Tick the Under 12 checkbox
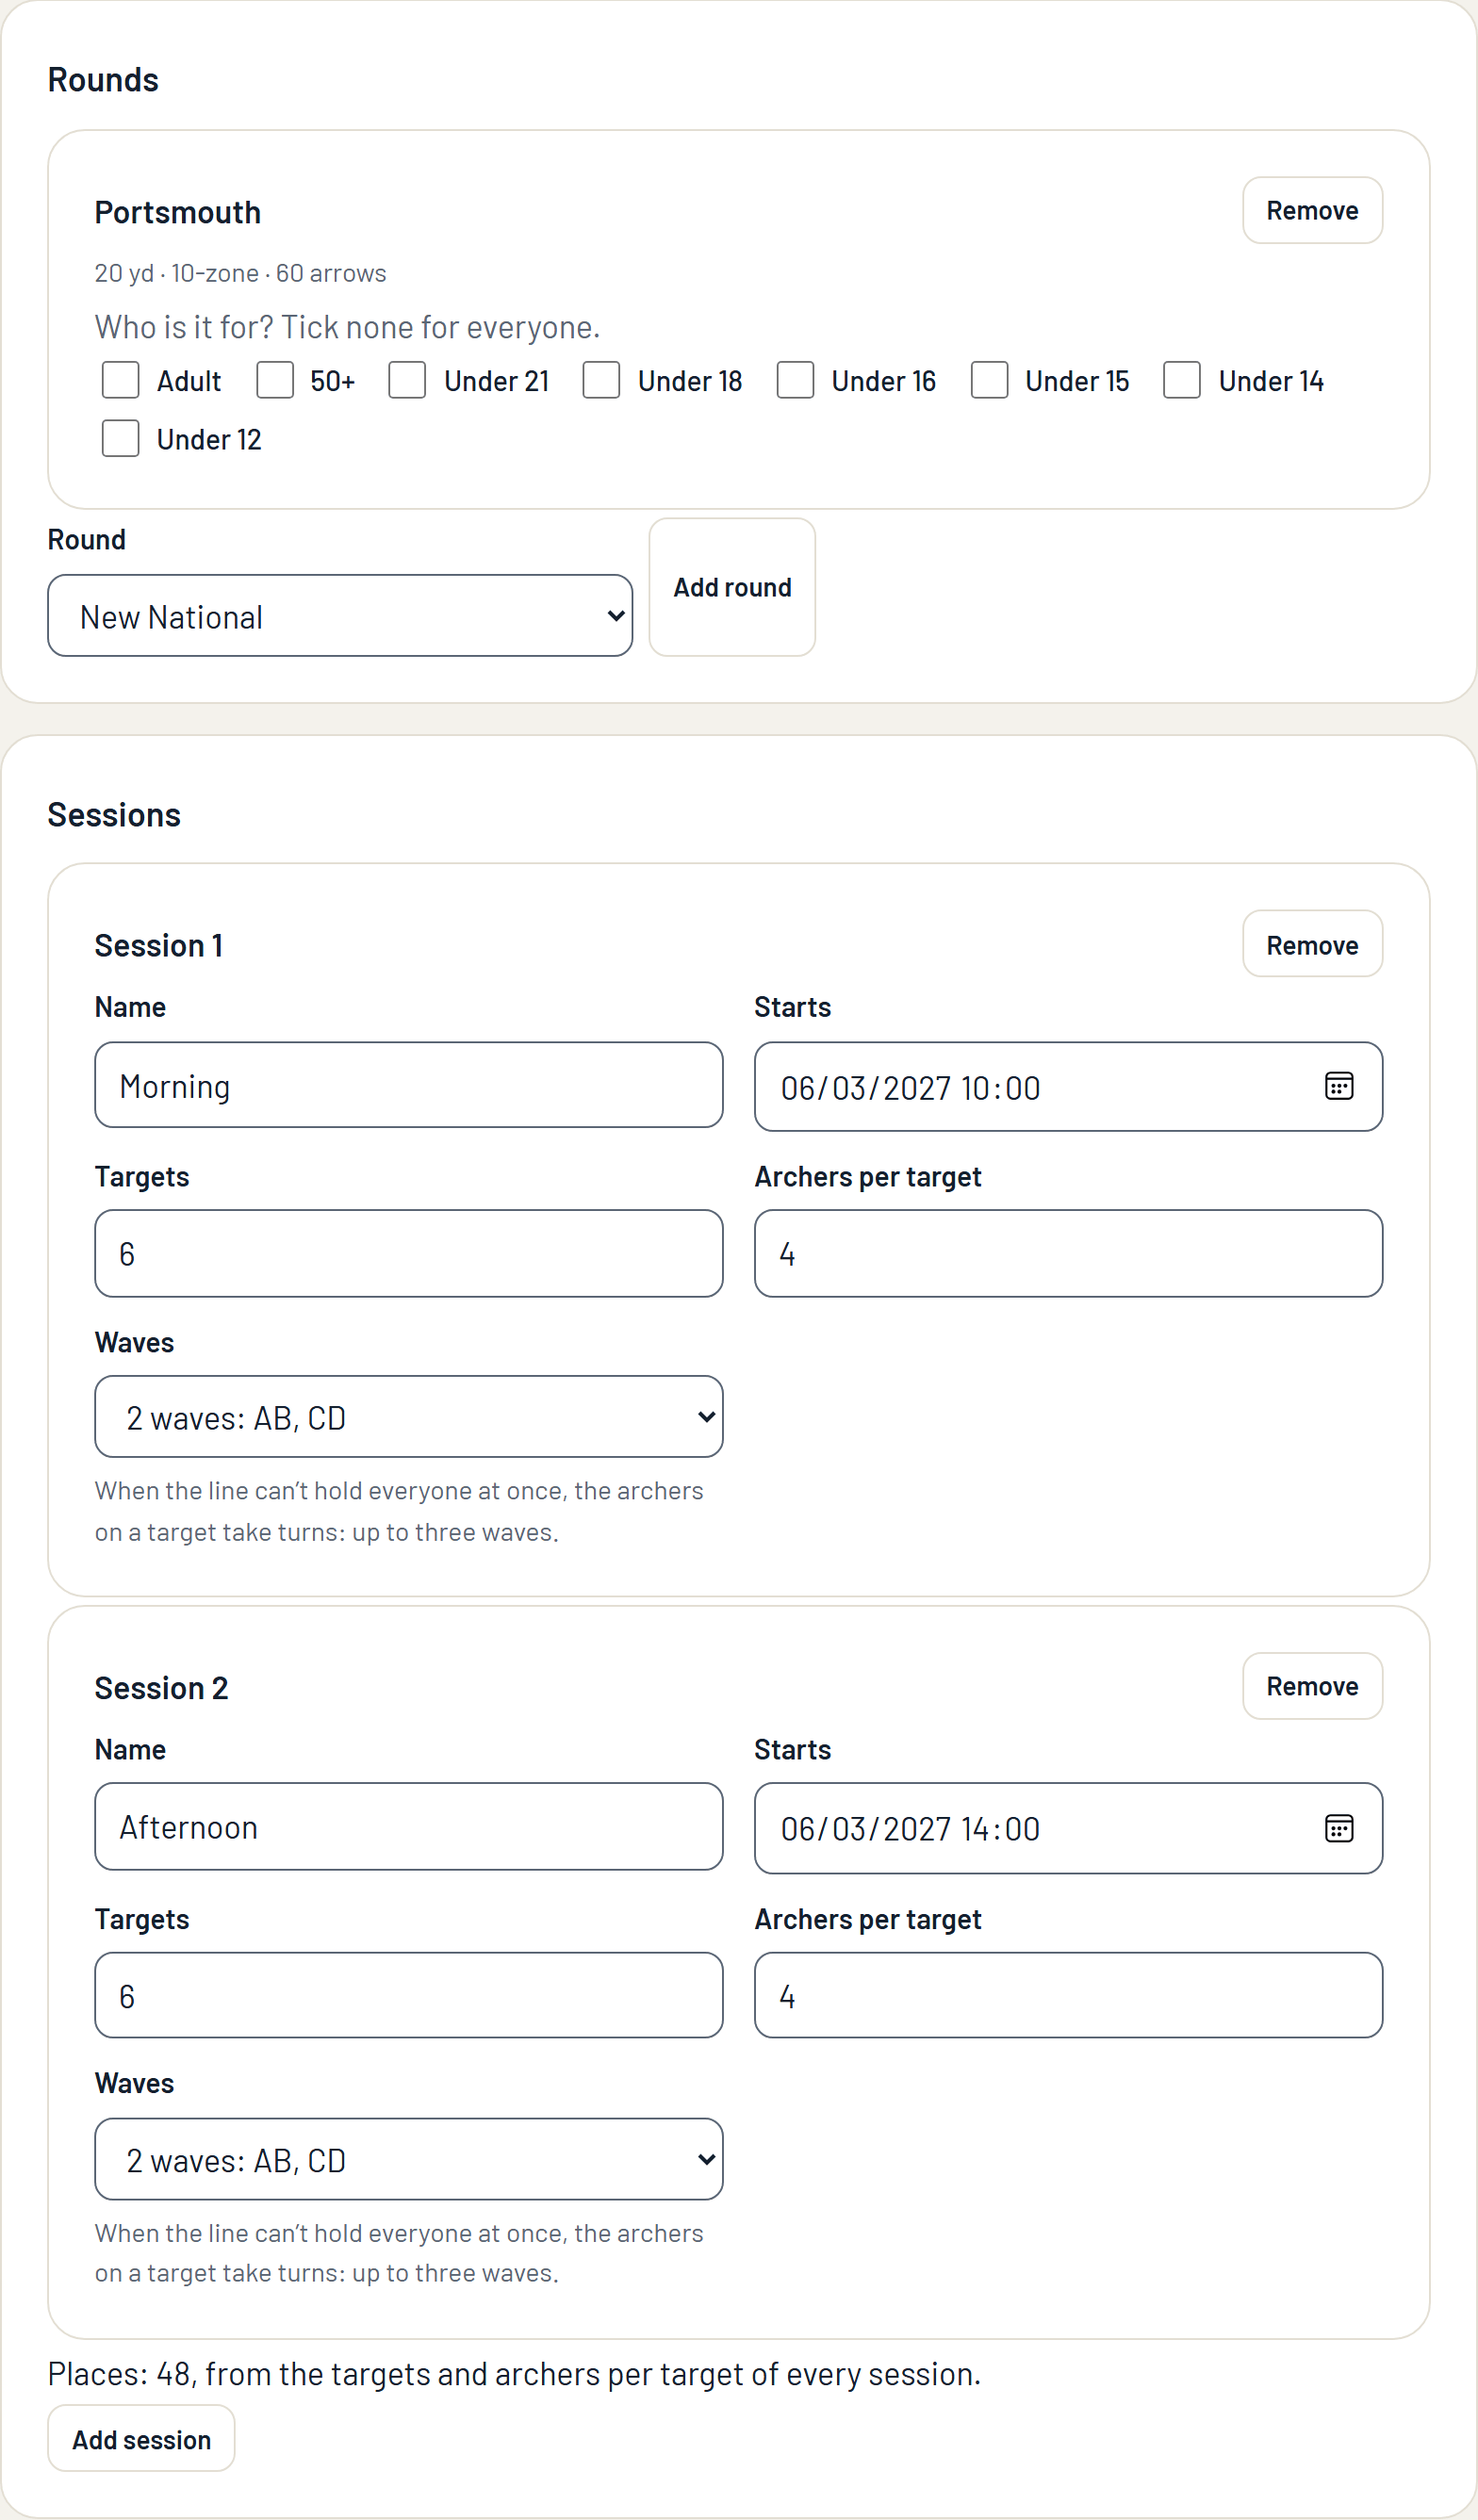The image size is (1478, 2520). (120, 438)
